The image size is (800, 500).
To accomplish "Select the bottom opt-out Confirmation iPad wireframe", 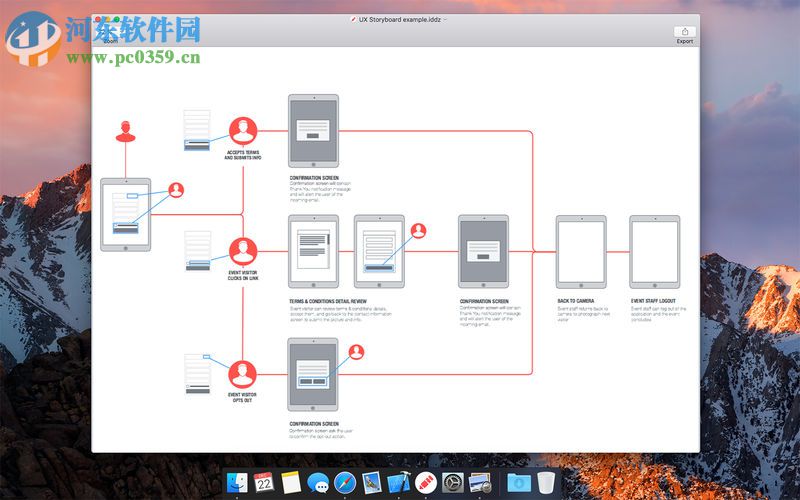I will (x=313, y=374).
